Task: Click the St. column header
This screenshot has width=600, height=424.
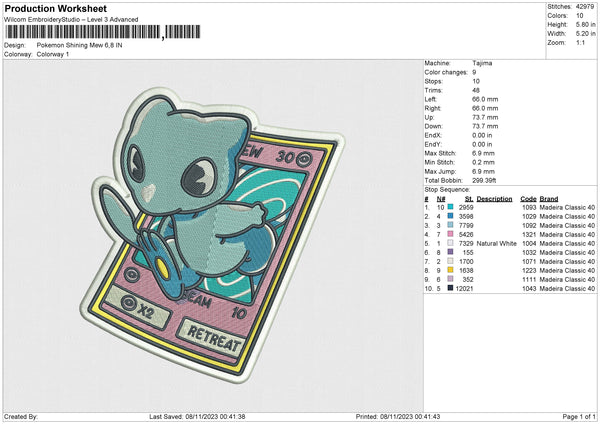Action: click(x=469, y=199)
